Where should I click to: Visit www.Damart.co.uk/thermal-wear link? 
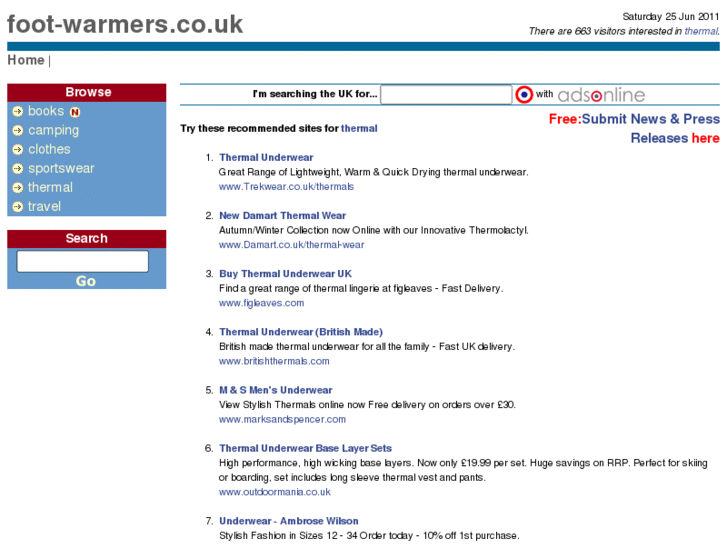[292, 245]
